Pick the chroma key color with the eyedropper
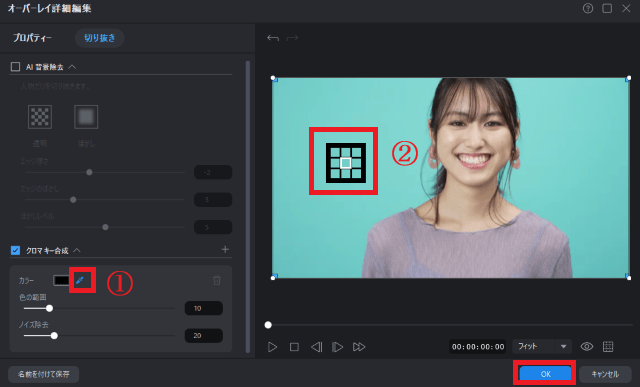 (80, 280)
